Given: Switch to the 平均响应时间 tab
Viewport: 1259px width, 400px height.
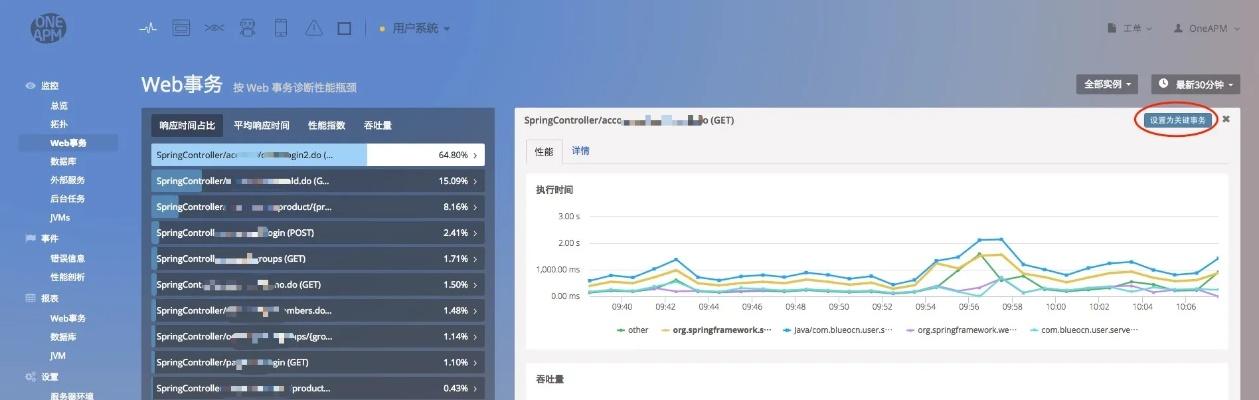Looking at the screenshot, I should [x=261, y=126].
